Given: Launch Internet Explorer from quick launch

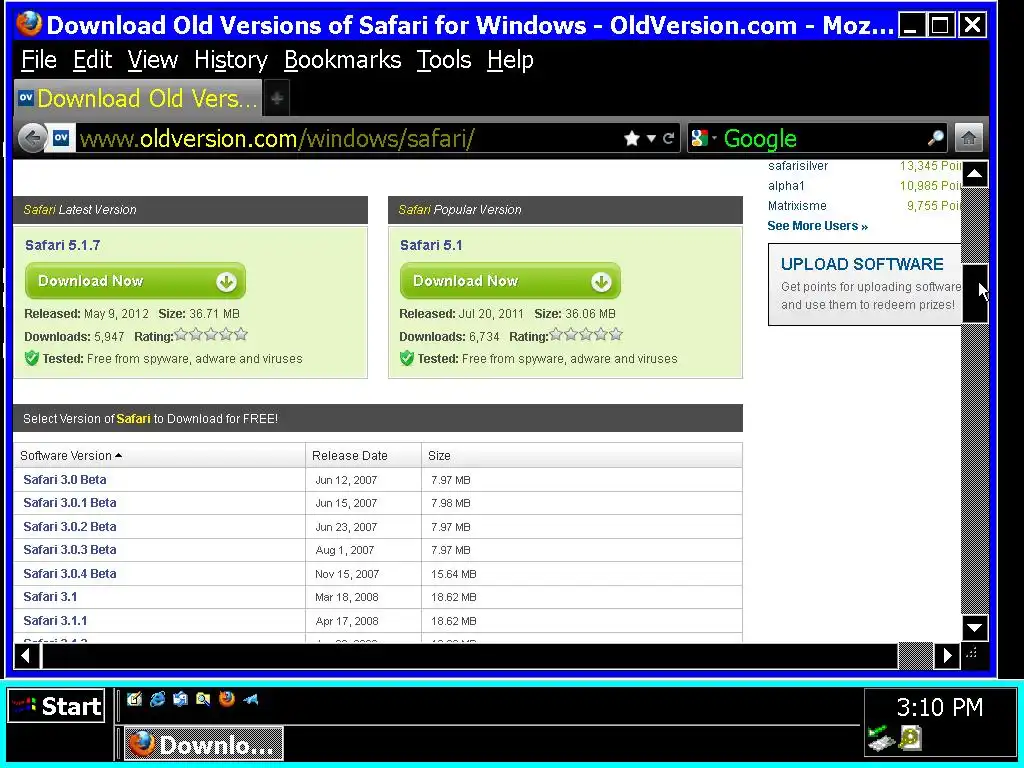Looking at the screenshot, I should point(157,699).
